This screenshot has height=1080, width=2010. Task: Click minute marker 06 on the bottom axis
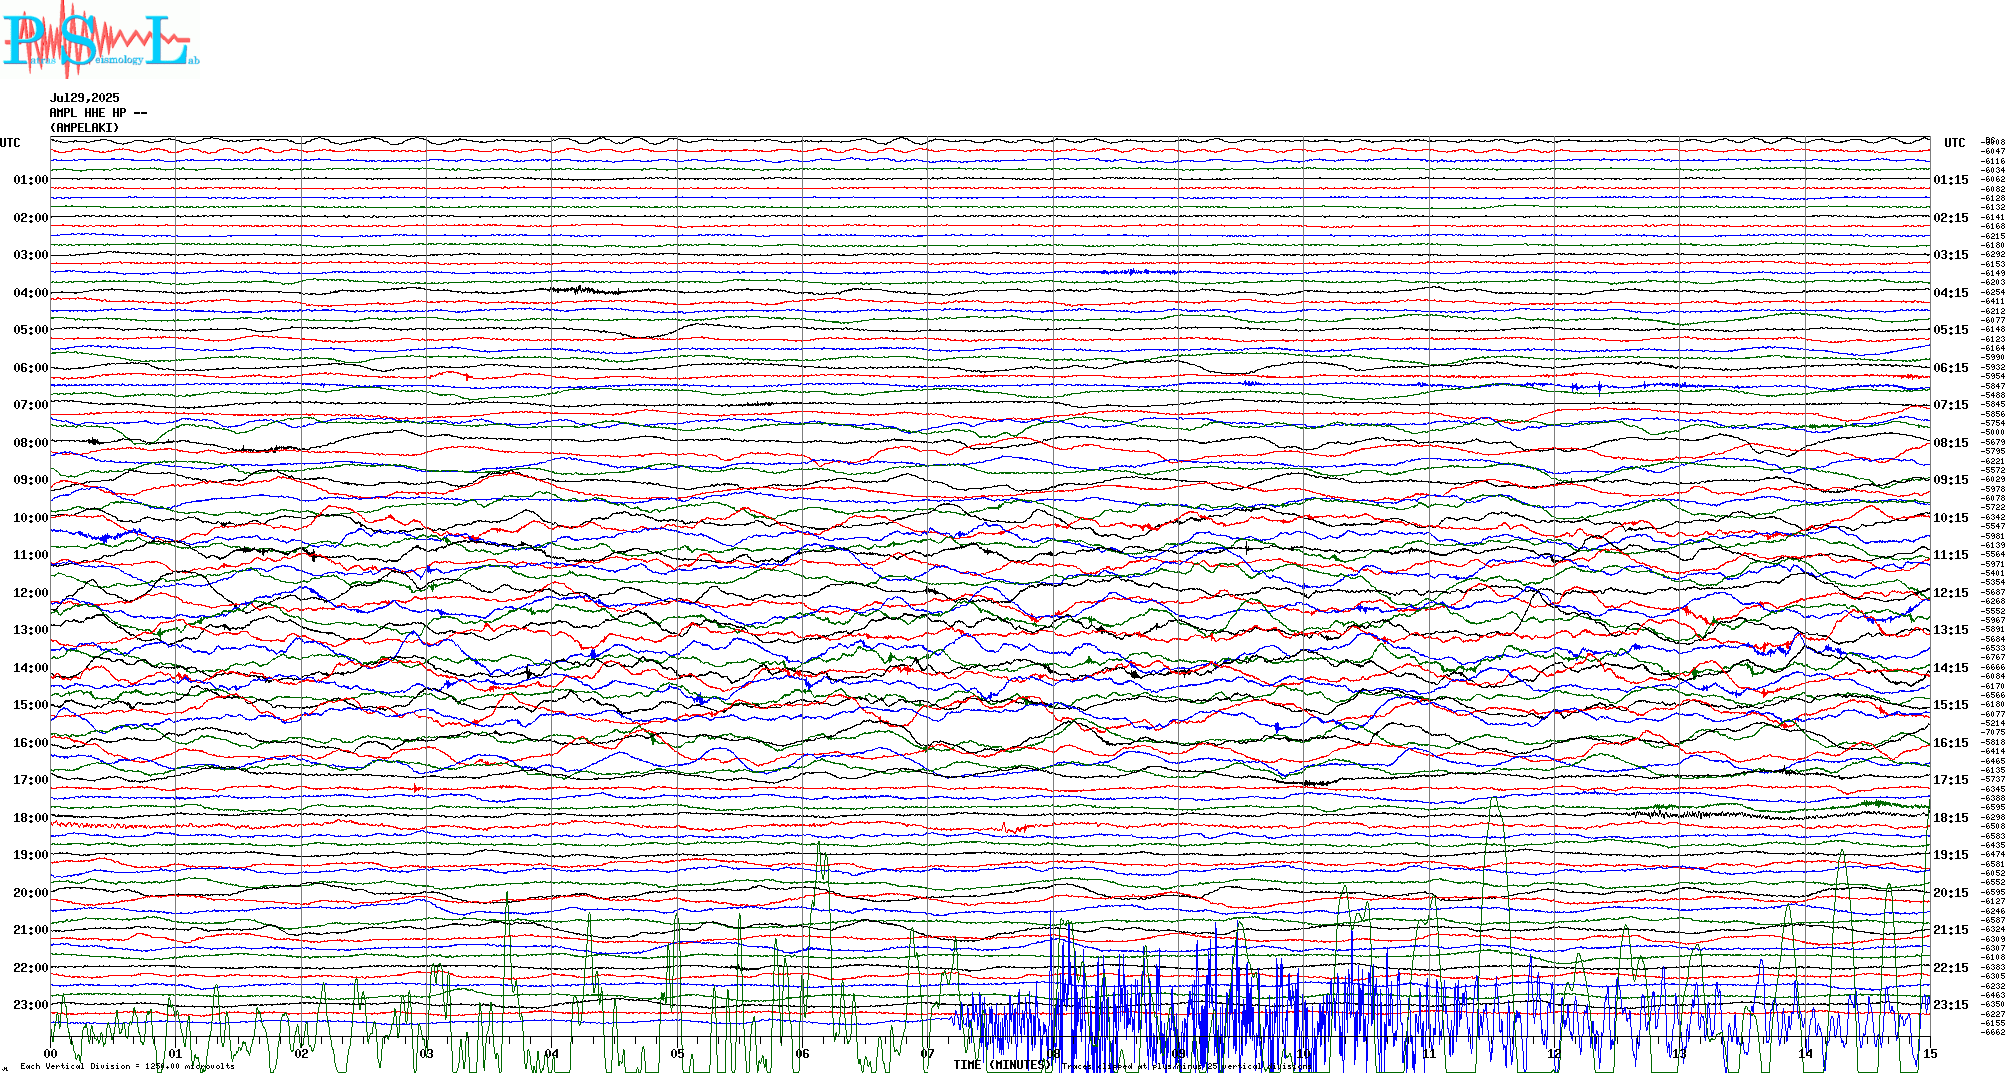tap(802, 1054)
